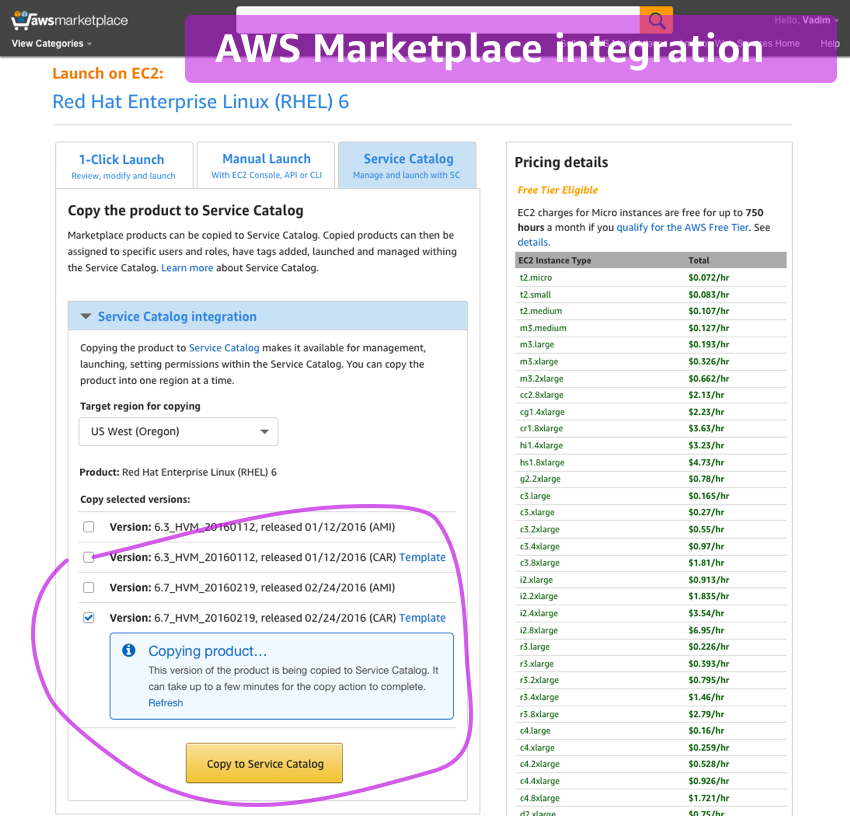The height and width of the screenshot is (816, 850).
Task: Click the $6.95/hr price value
Action: coord(706,630)
